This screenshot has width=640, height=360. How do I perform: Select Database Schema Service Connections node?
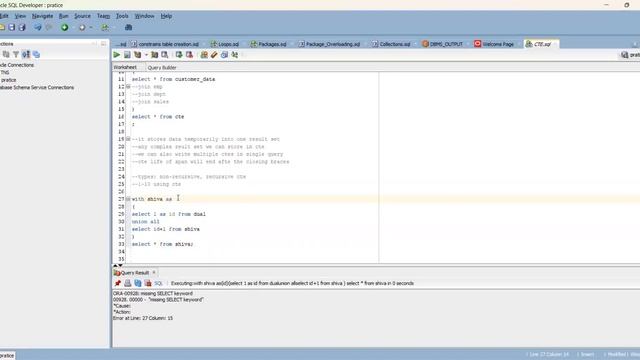point(37,87)
